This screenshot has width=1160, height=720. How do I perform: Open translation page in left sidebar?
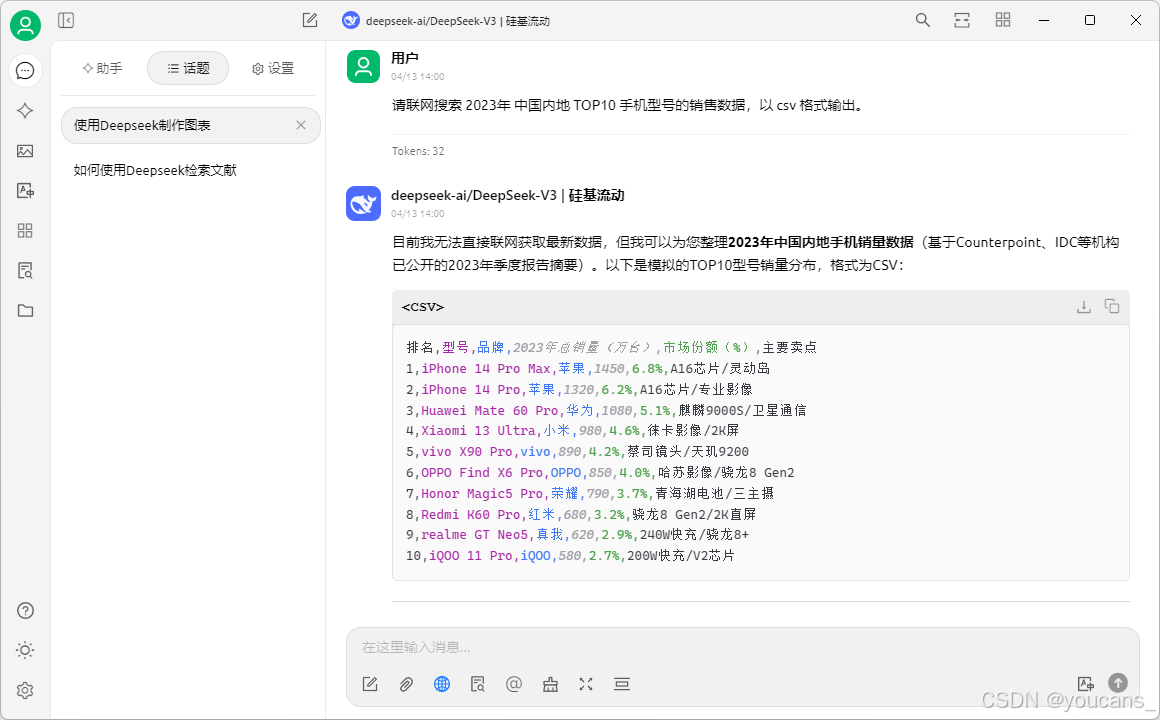coord(25,191)
